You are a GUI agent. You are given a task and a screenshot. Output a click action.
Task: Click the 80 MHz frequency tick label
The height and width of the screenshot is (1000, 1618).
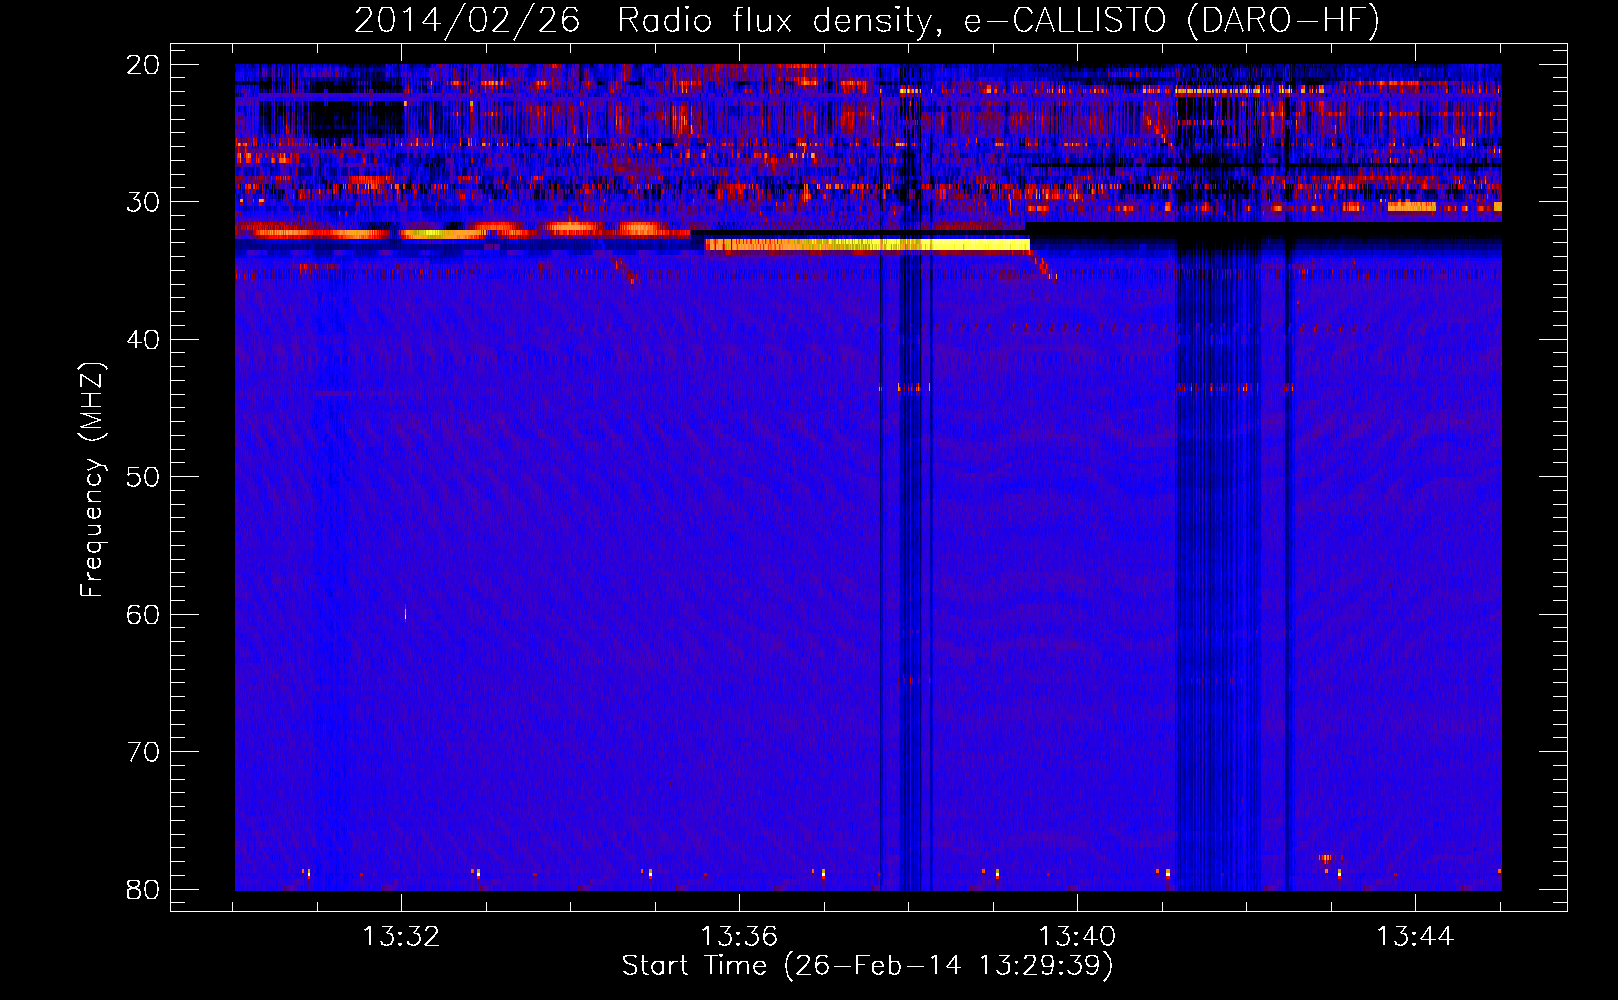(143, 890)
